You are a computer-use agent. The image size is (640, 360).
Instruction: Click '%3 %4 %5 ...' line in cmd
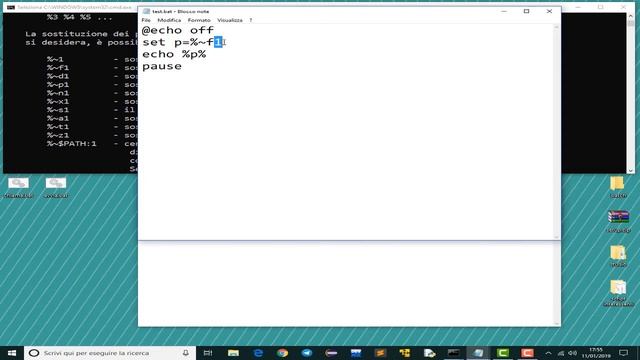click(79, 17)
